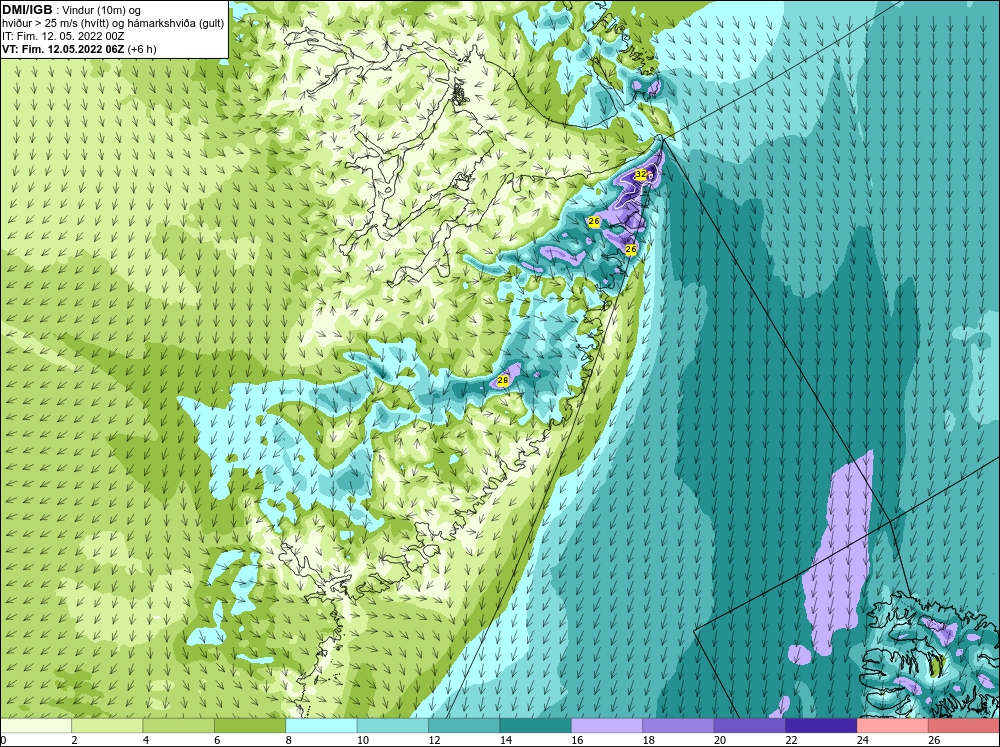Click the 8–10 m/s light cyan swatch

[x=321, y=725]
